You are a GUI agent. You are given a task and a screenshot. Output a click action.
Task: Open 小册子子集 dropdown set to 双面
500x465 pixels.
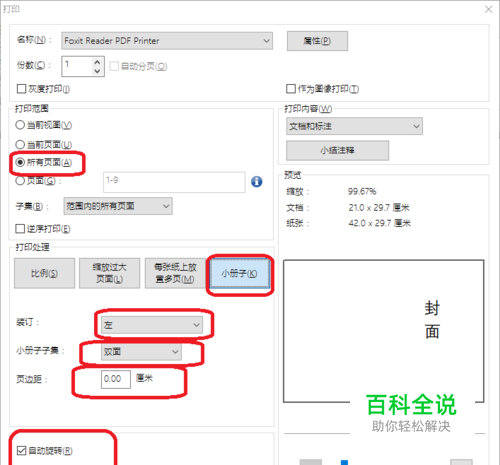click(x=141, y=352)
